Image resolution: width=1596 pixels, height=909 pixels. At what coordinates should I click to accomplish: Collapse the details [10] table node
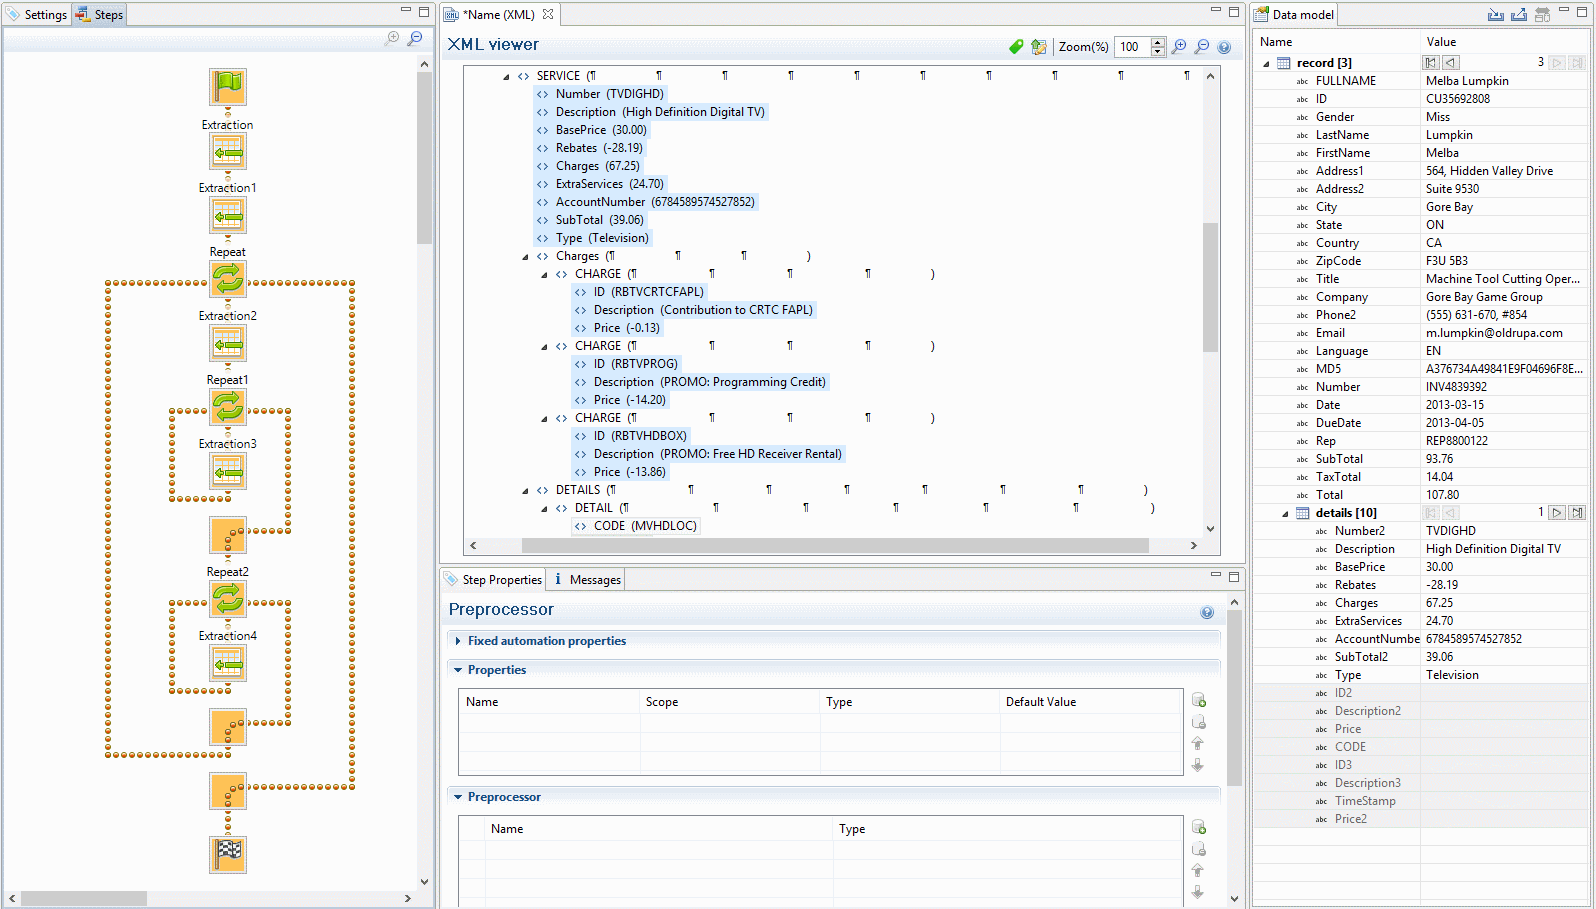point(1286,513)
